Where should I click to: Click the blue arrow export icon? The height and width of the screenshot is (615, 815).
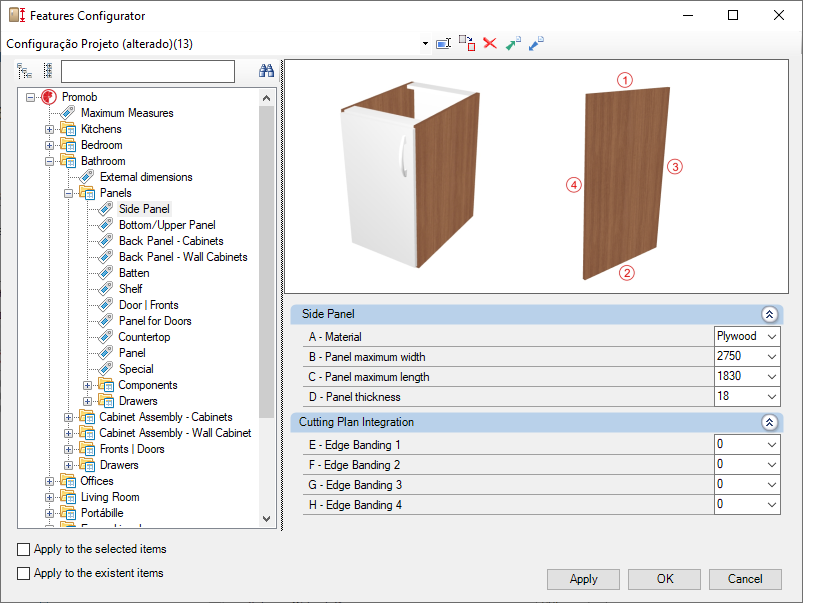click(536, 44)
